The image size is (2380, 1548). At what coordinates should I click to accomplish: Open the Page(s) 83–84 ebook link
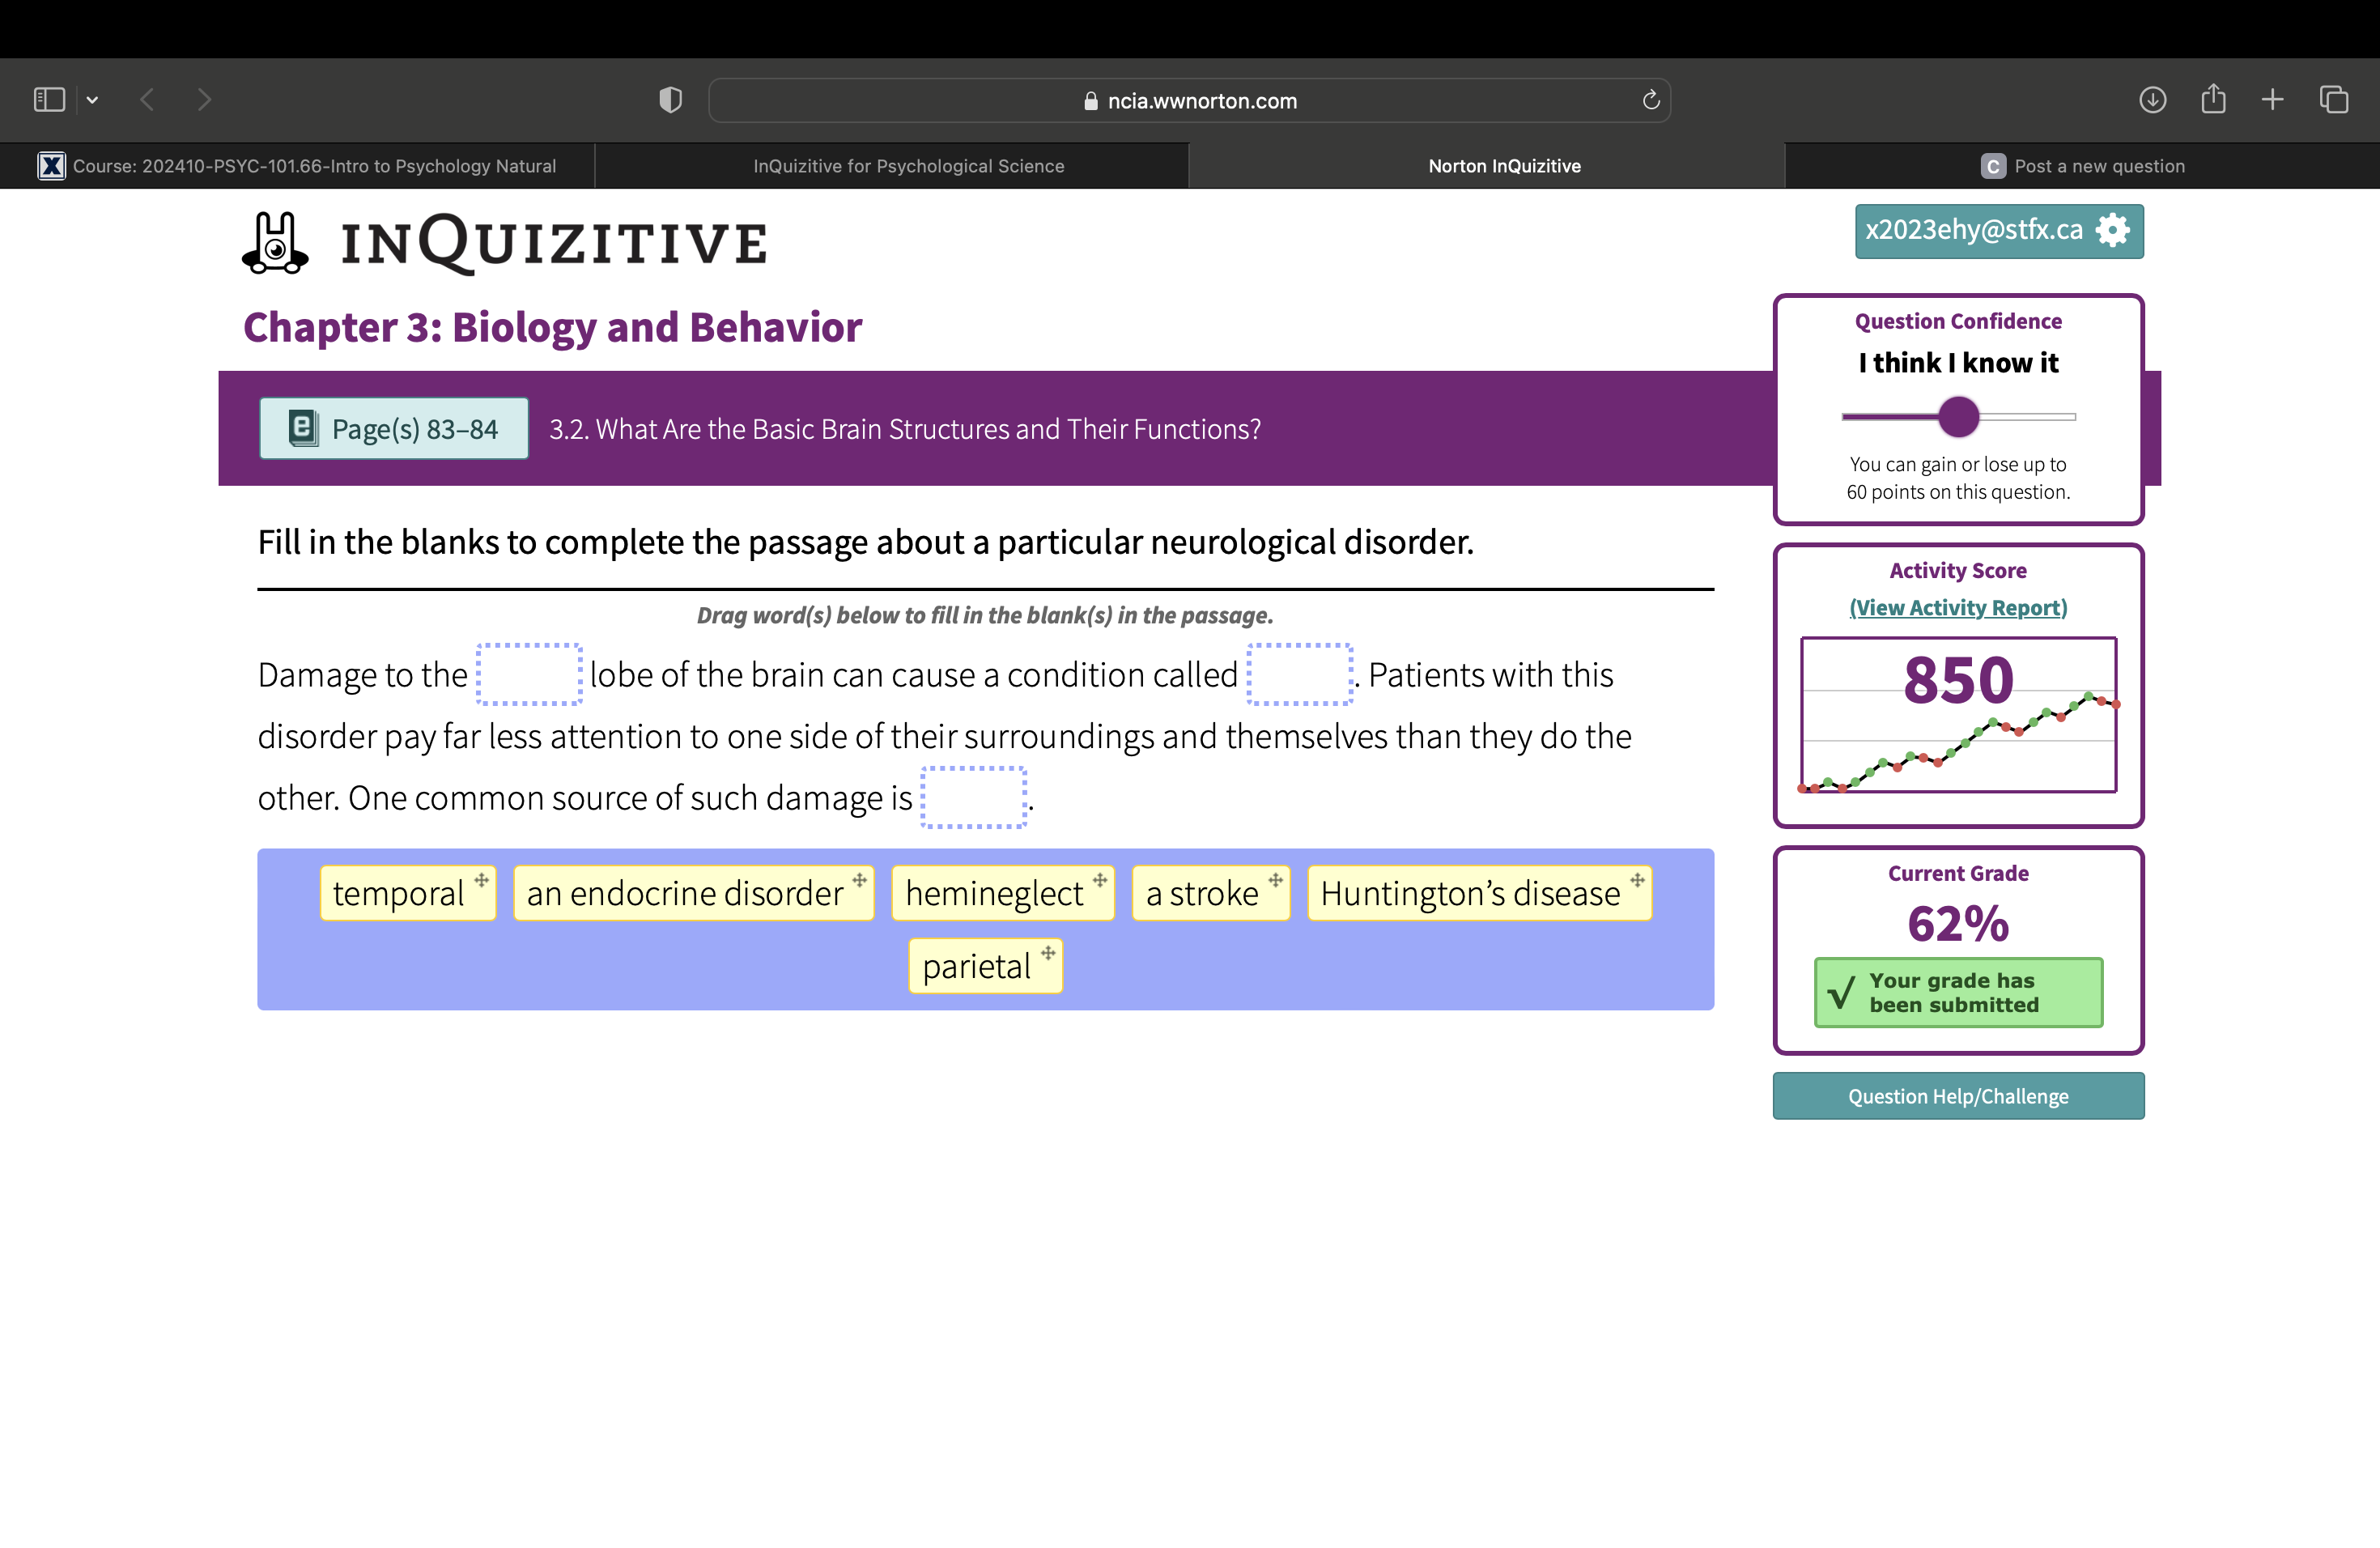(x=394, y=429)
